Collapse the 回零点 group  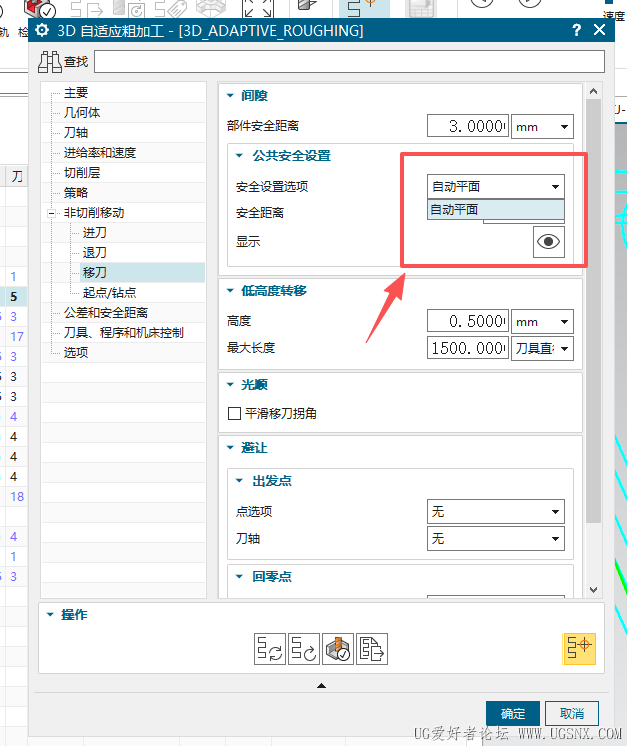(239, 577)
